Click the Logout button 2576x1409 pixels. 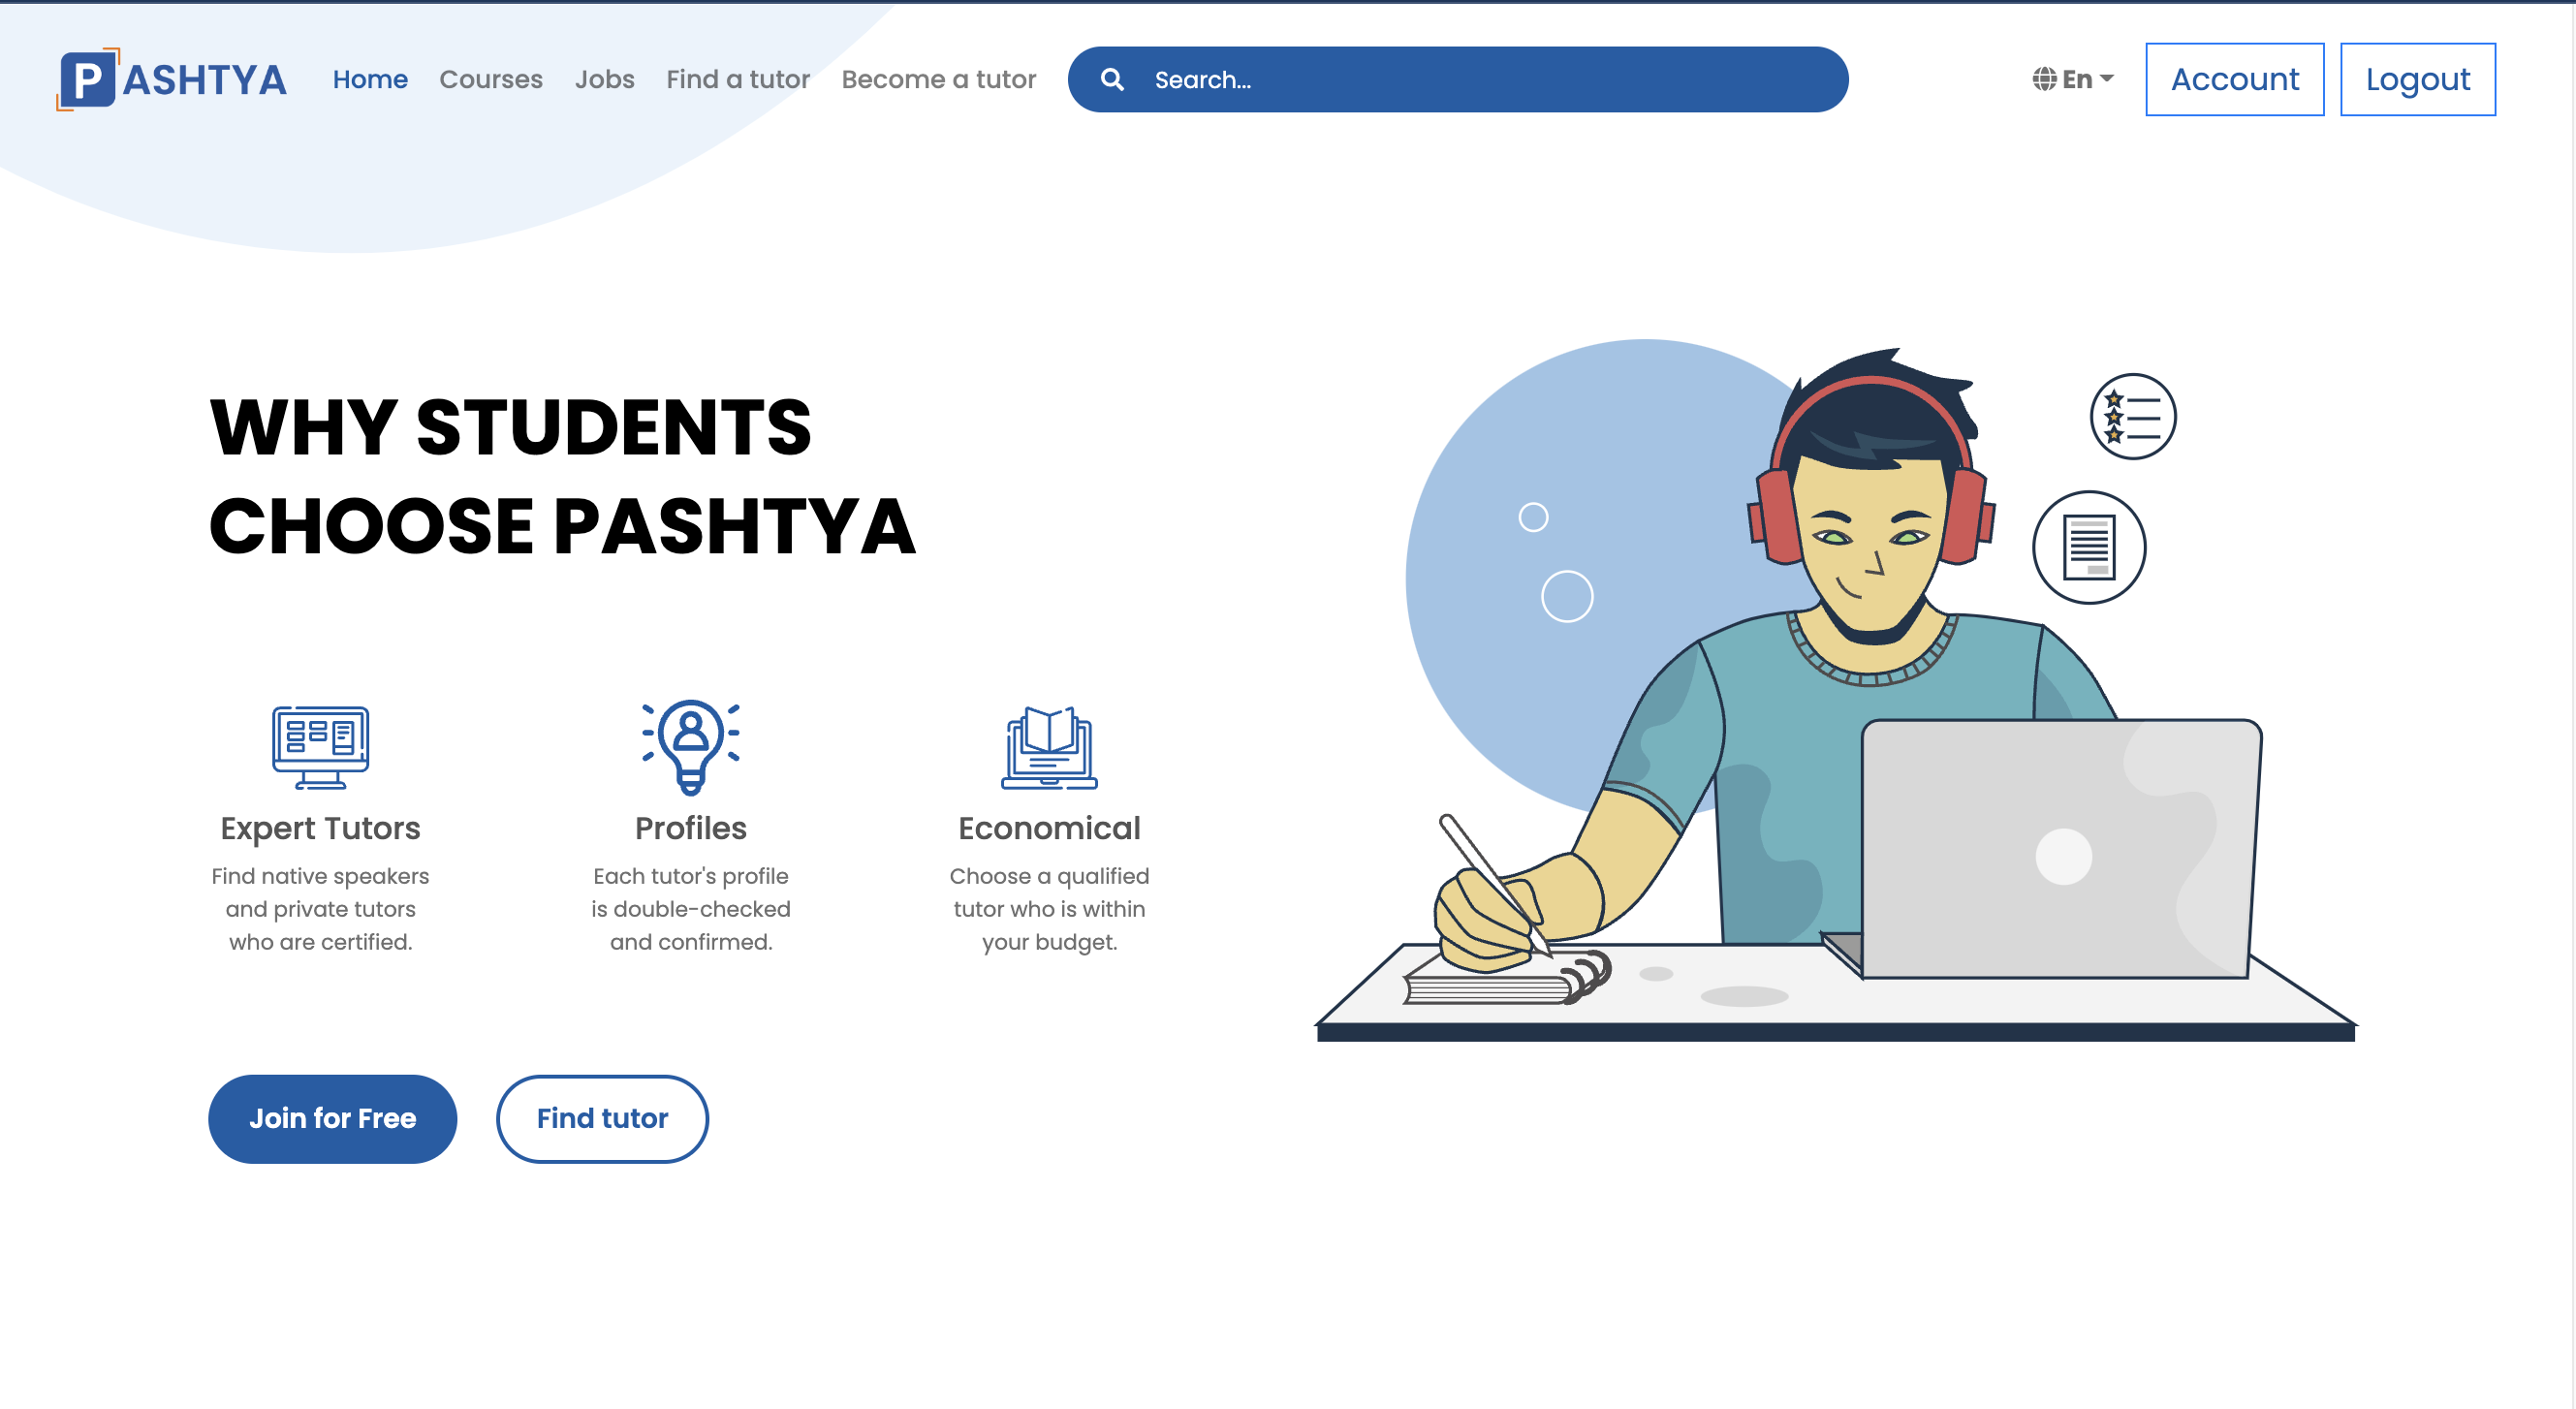coord(2417,79)
